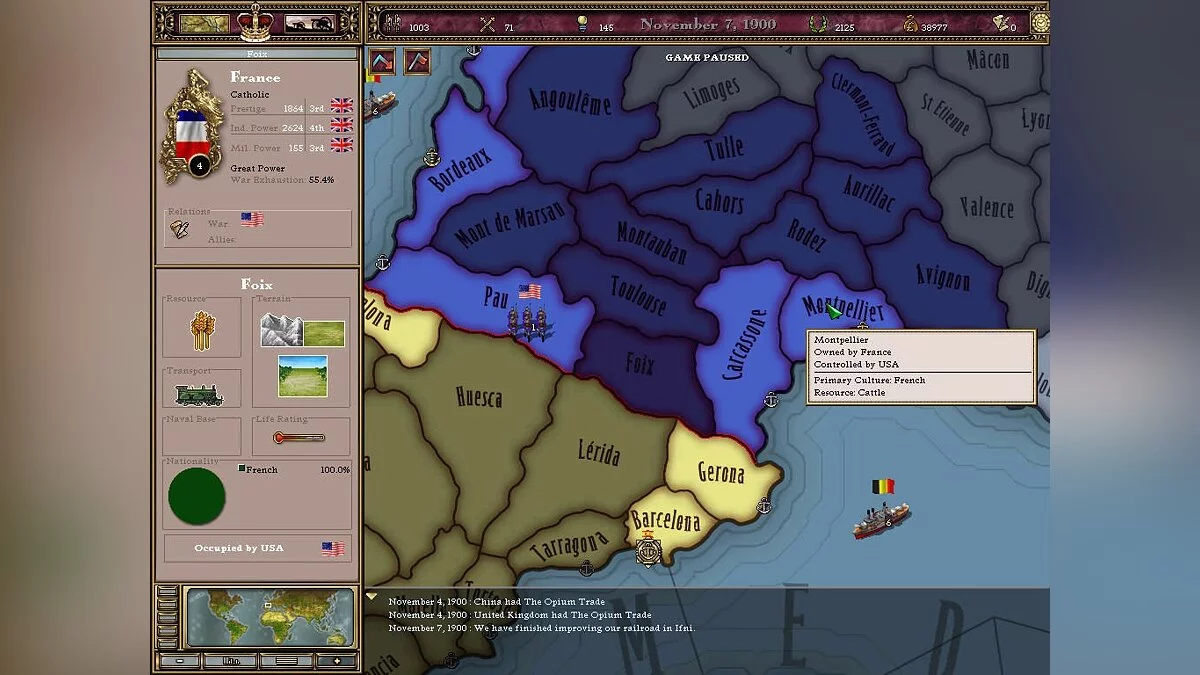Click the anchor icon off Carcassonne coast
Image resolution: width=1200 pixels, height=675 pixels.
(x=771, y=400)
